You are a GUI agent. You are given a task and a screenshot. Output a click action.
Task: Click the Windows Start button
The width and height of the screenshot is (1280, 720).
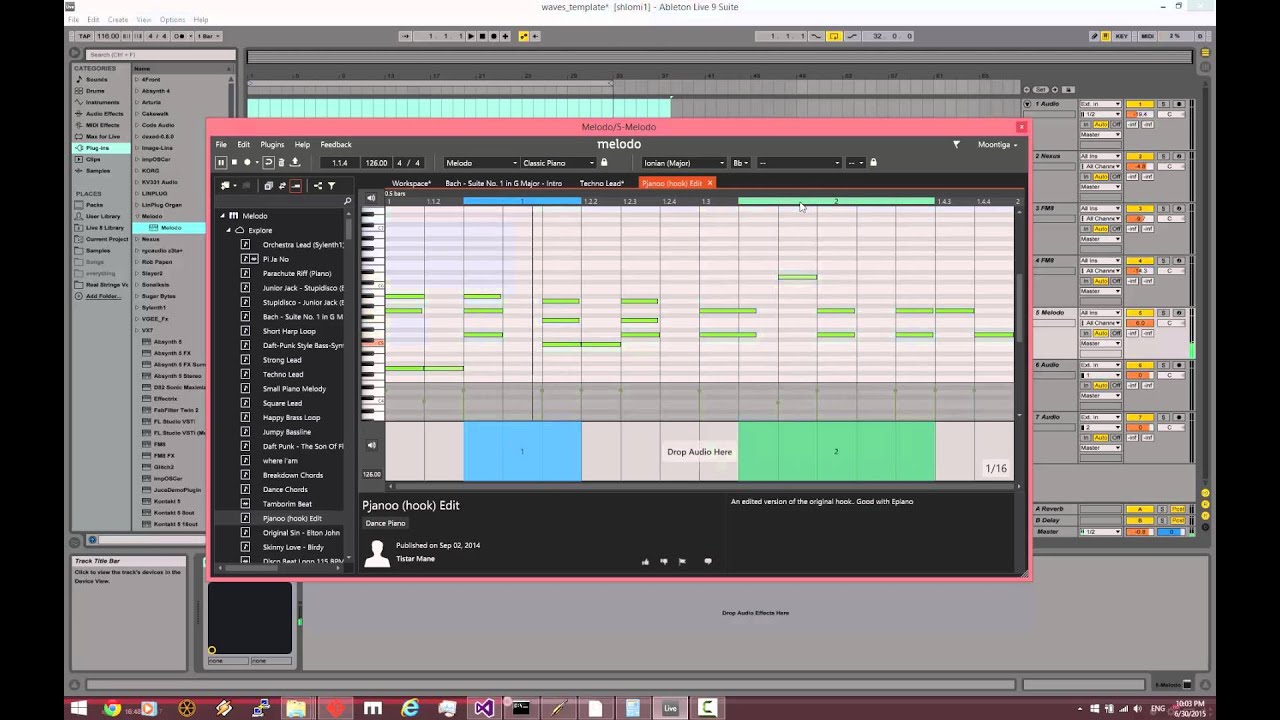pos(81,708)
